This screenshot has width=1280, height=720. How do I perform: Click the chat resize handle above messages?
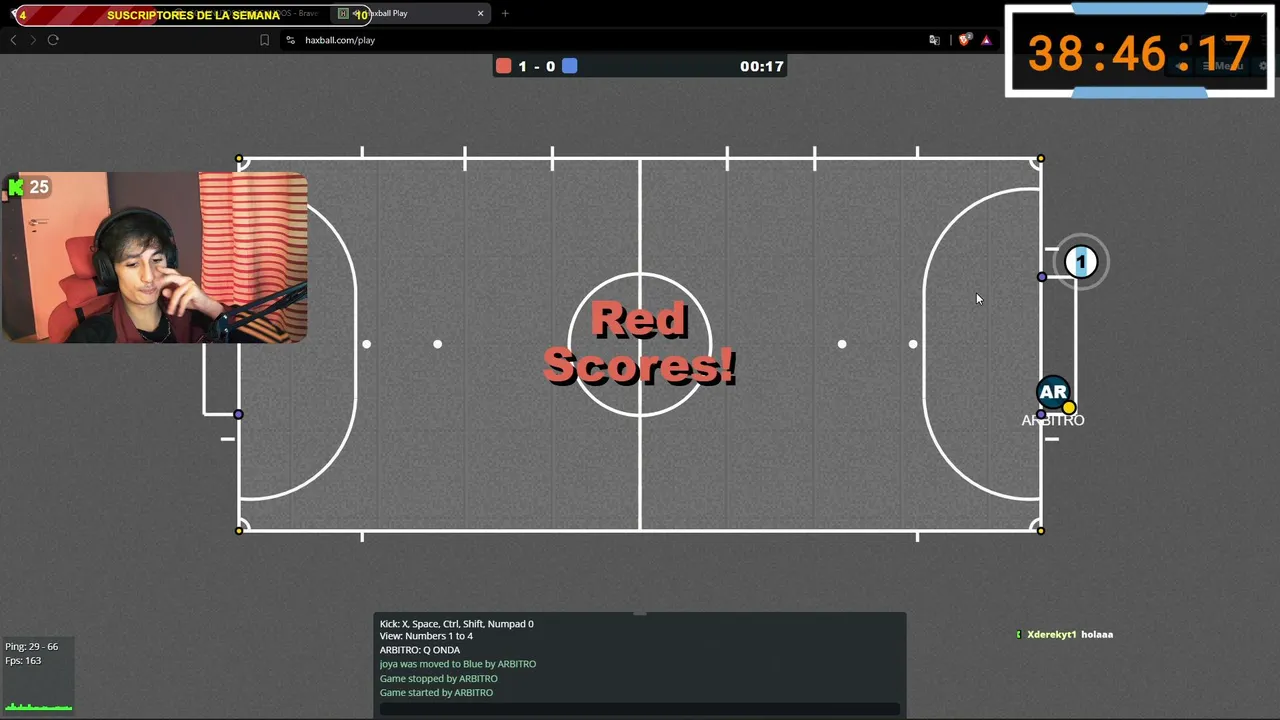tap(640, 613)
